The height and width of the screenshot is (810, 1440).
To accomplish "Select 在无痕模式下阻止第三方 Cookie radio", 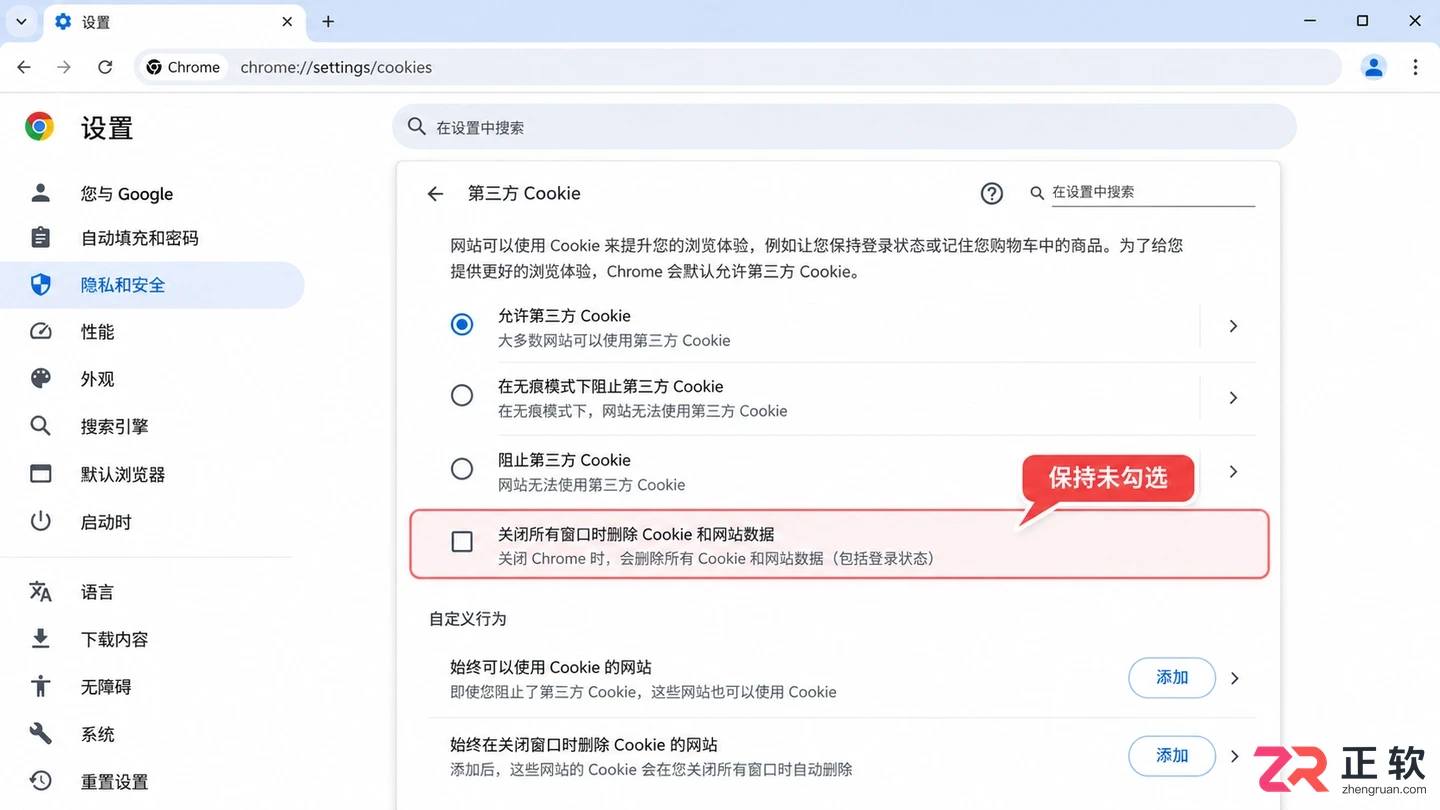I will coord(462,396).
